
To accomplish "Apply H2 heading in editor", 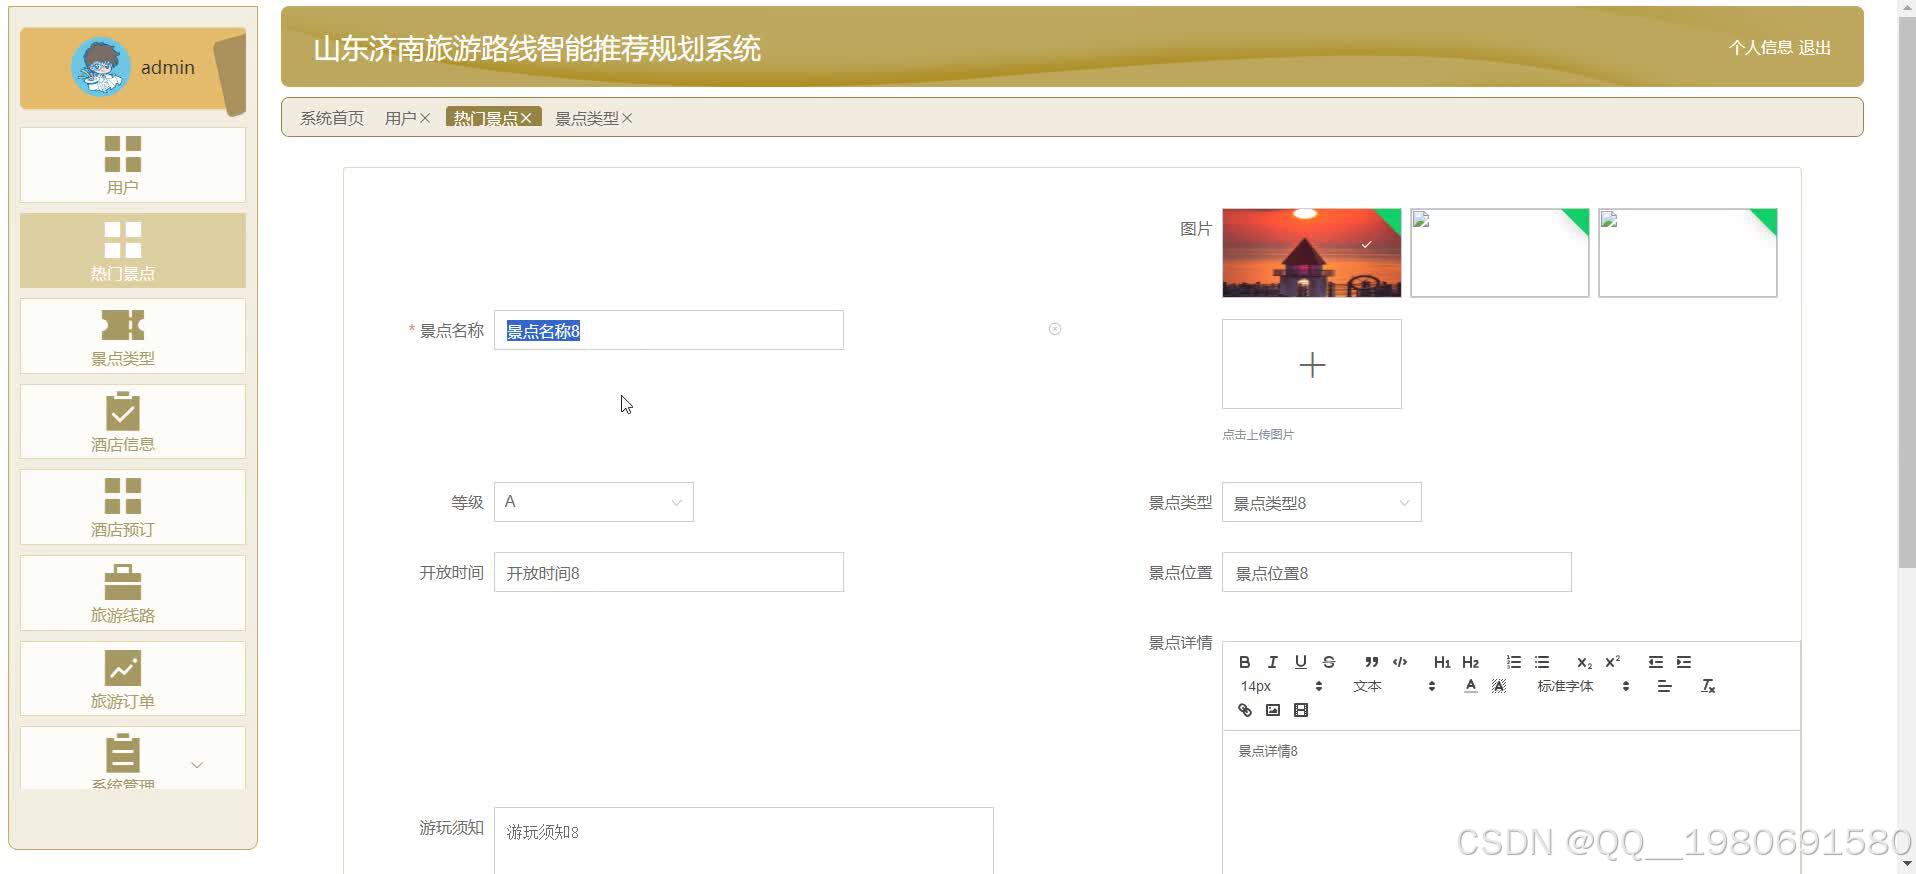I will 1470,662.
